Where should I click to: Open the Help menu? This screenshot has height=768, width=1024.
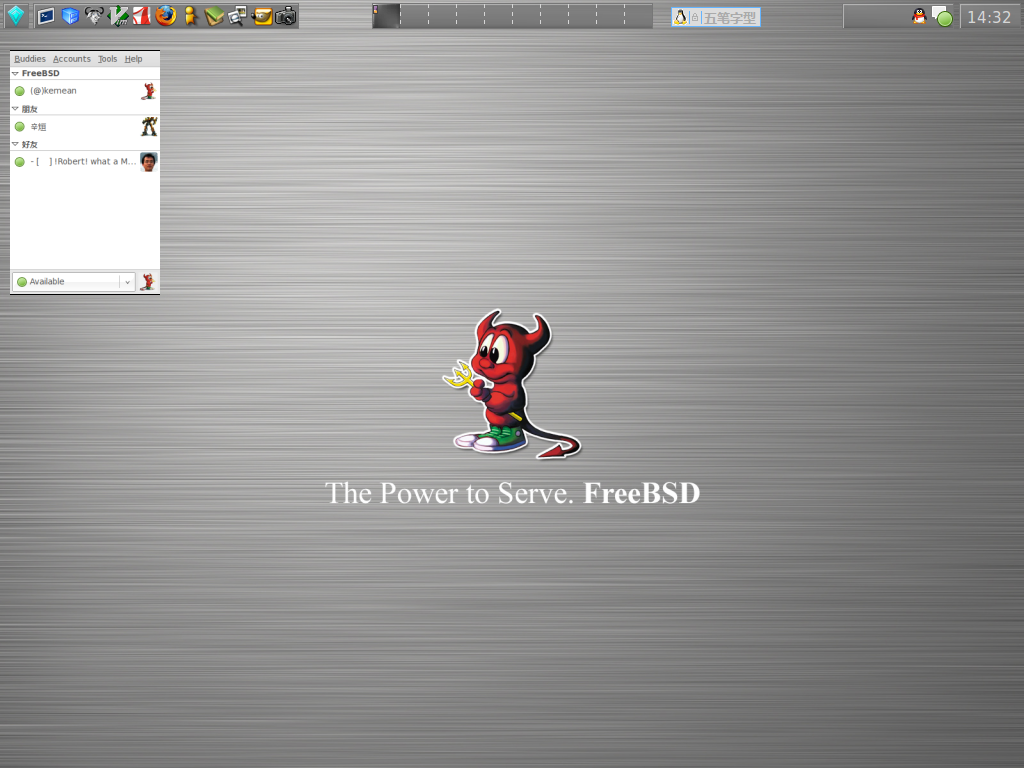point(133,59)
